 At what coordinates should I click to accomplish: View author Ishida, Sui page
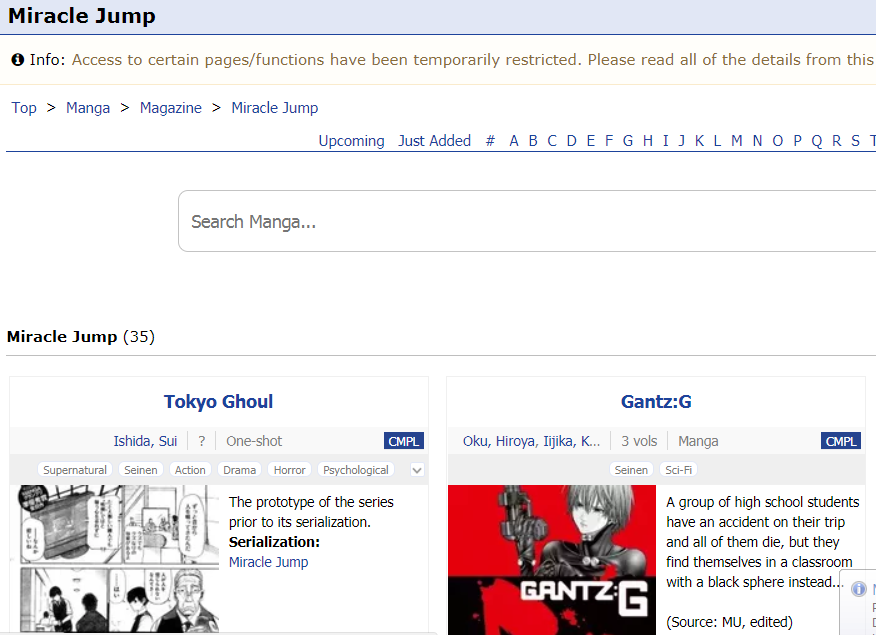pos(145,441)
